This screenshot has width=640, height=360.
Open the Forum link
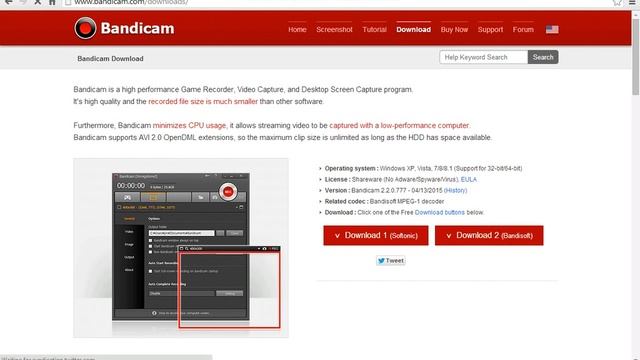523,29
